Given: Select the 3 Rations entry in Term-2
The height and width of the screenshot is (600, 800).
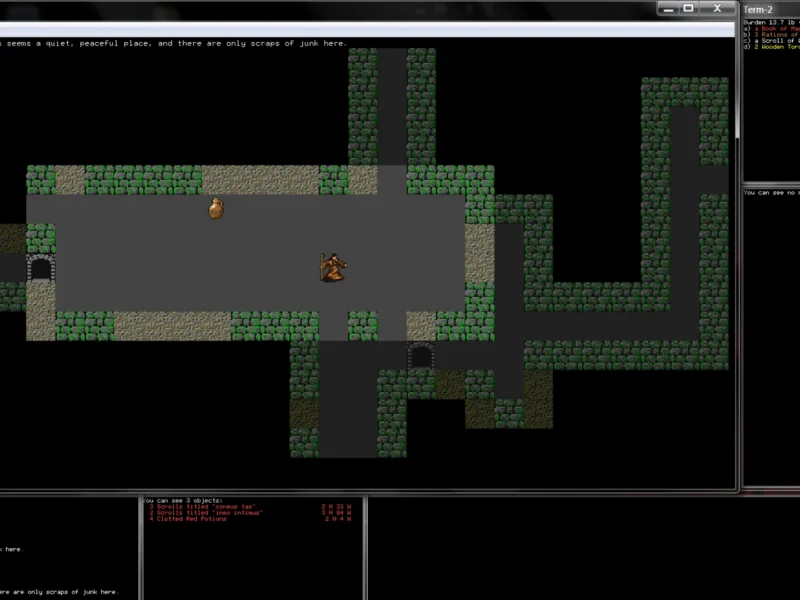Looking at the screenshot, I should 771,35.
